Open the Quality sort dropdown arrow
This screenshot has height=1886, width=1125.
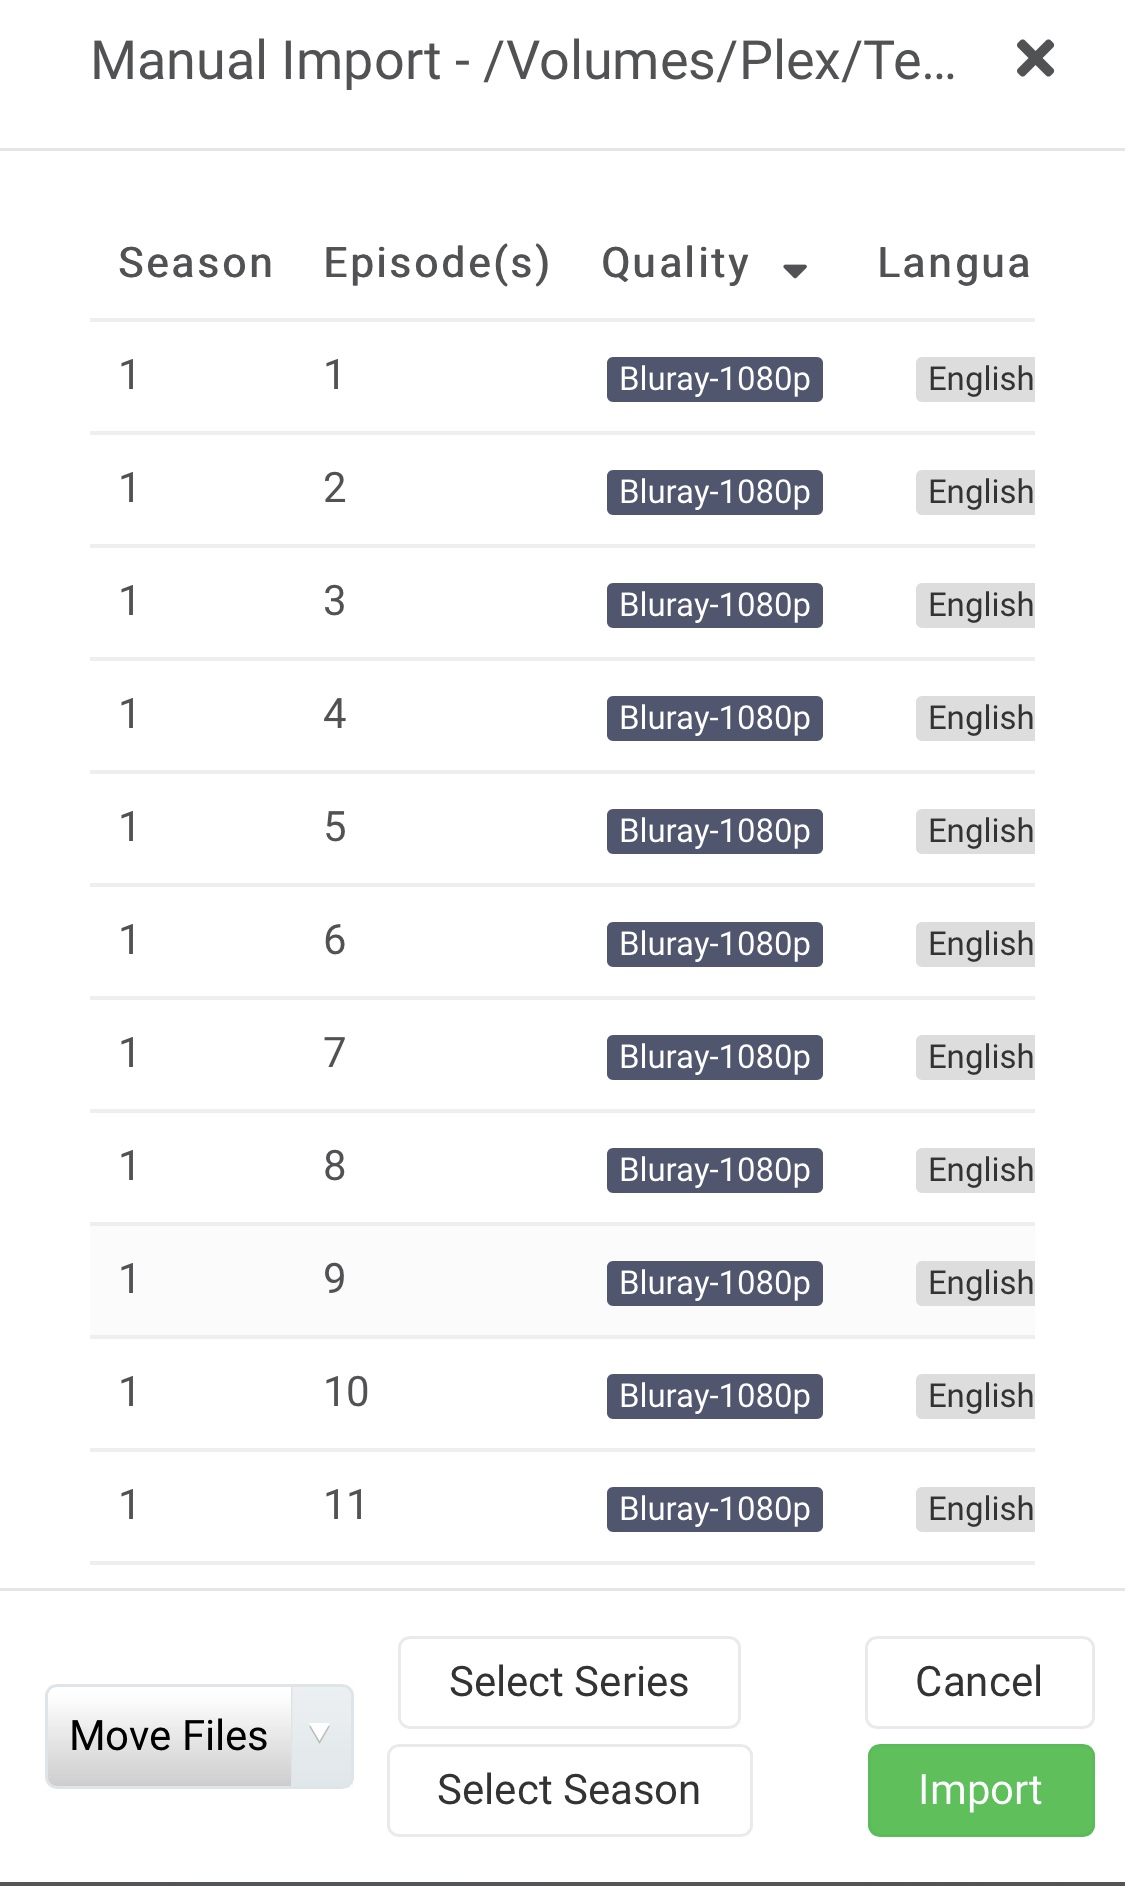coord(795,270)
